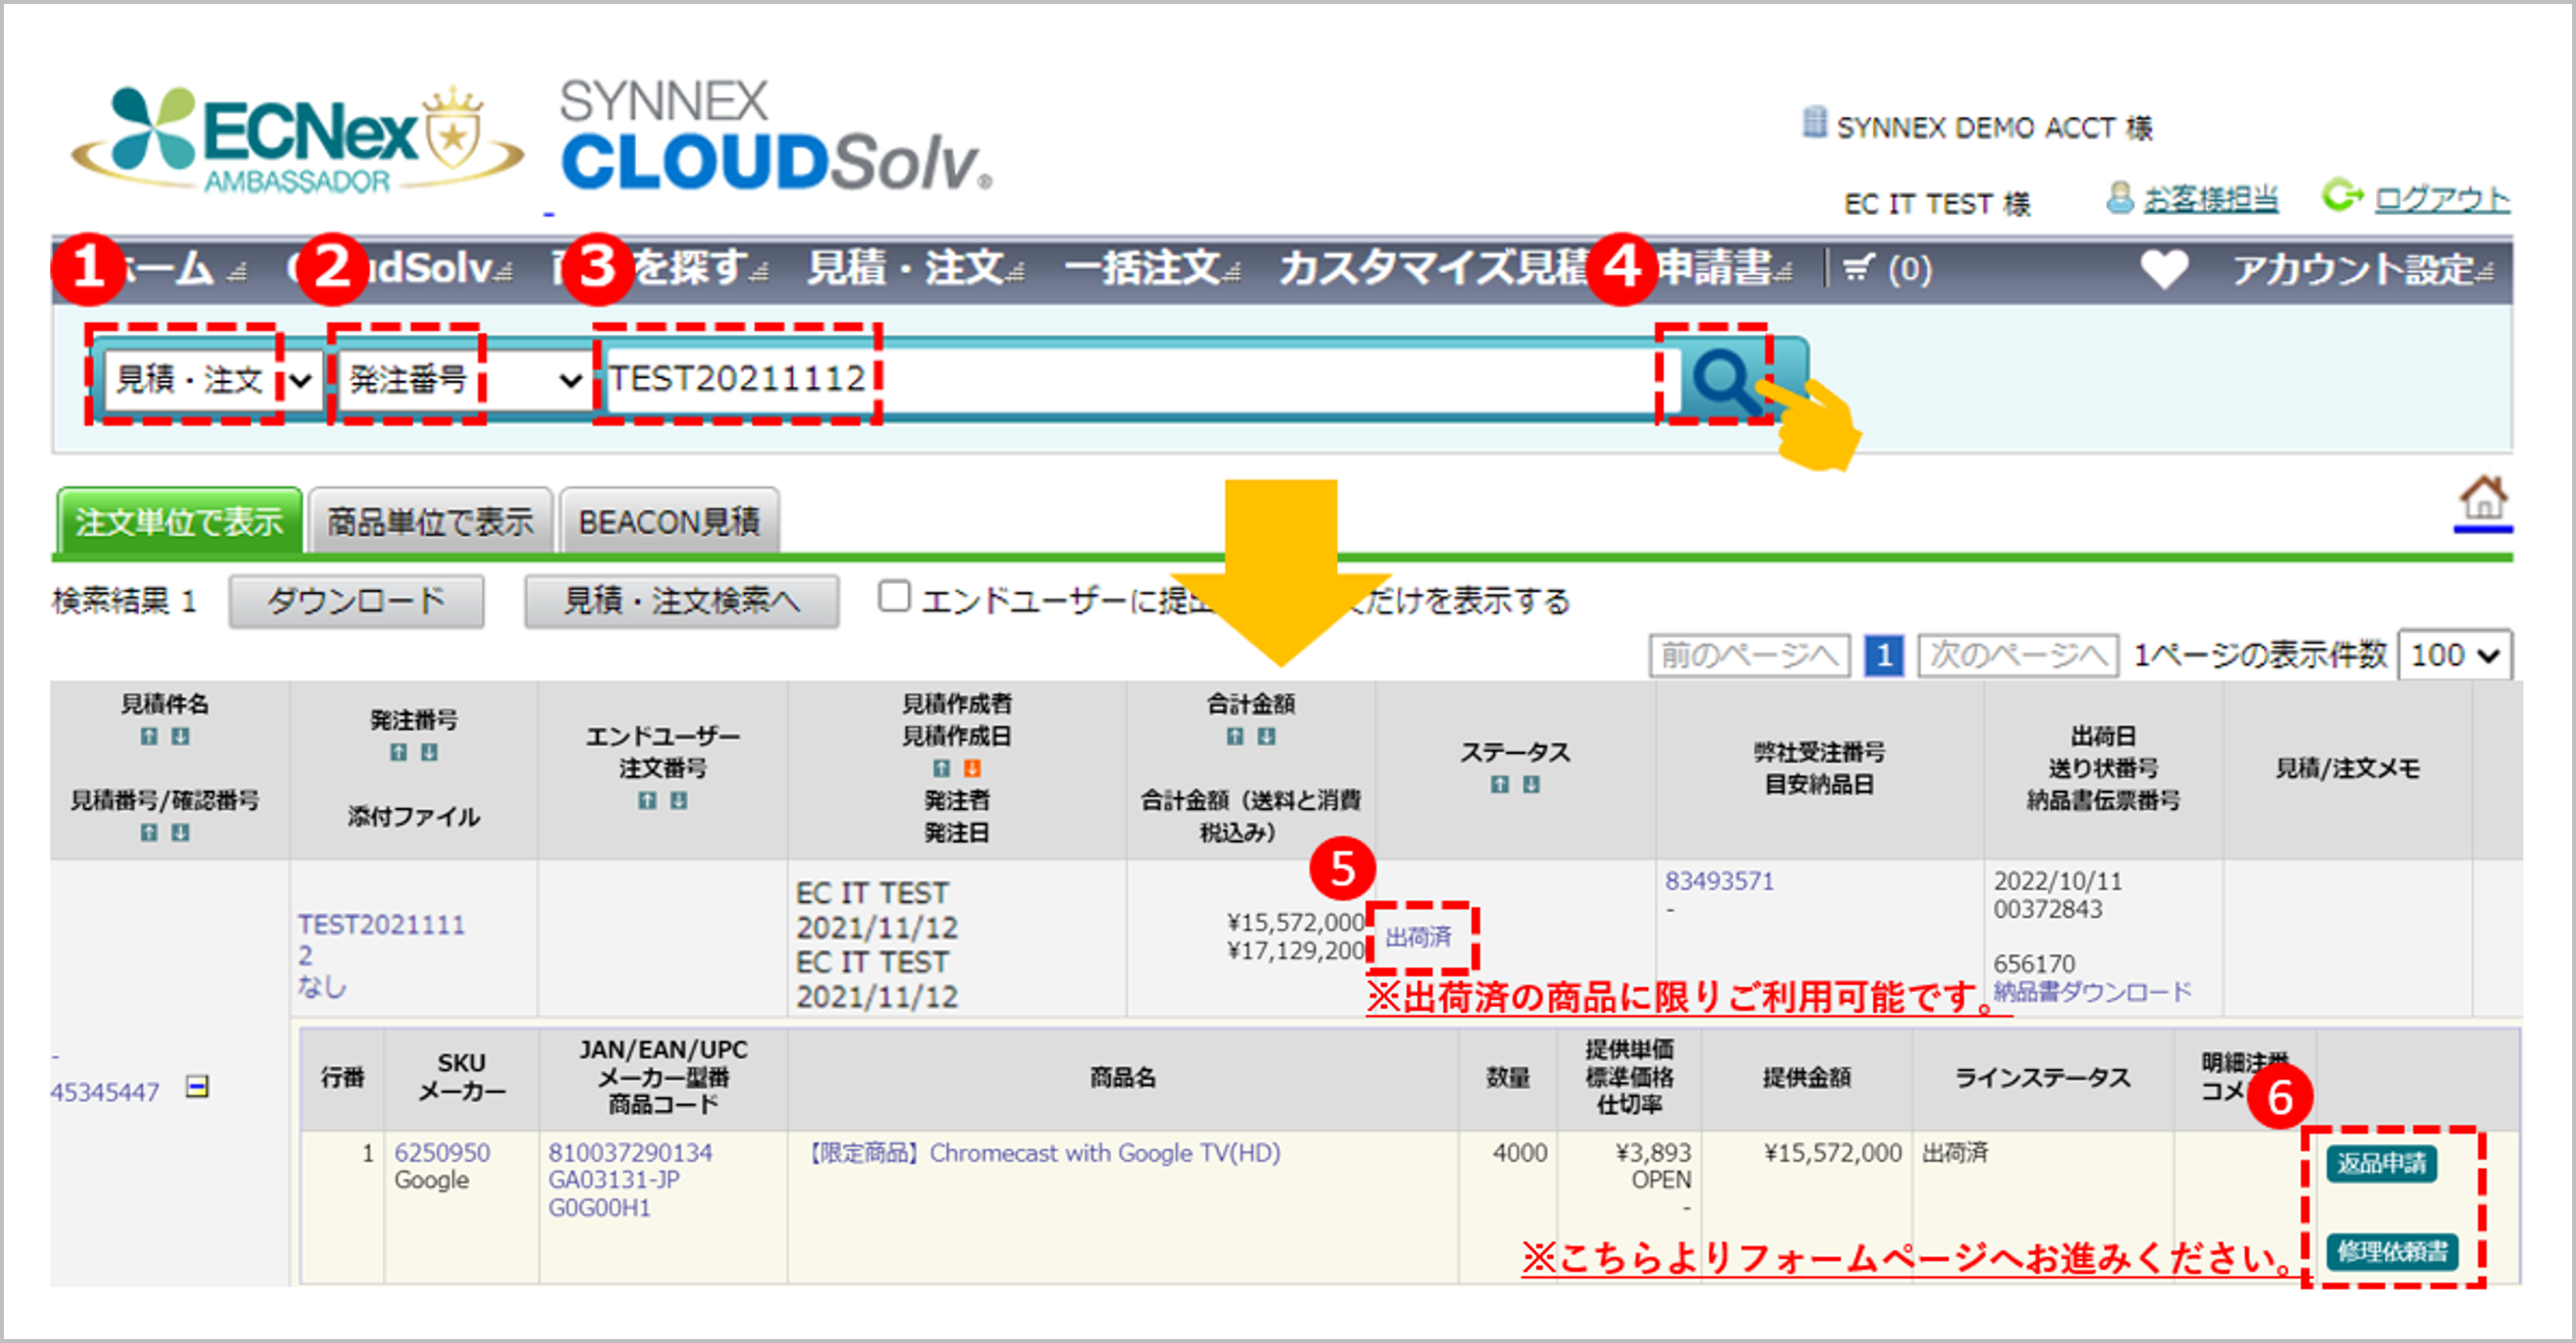Click the 修理依頼書 button
This screenshot has width=2576, height=1343.
coord(2392,1251)
